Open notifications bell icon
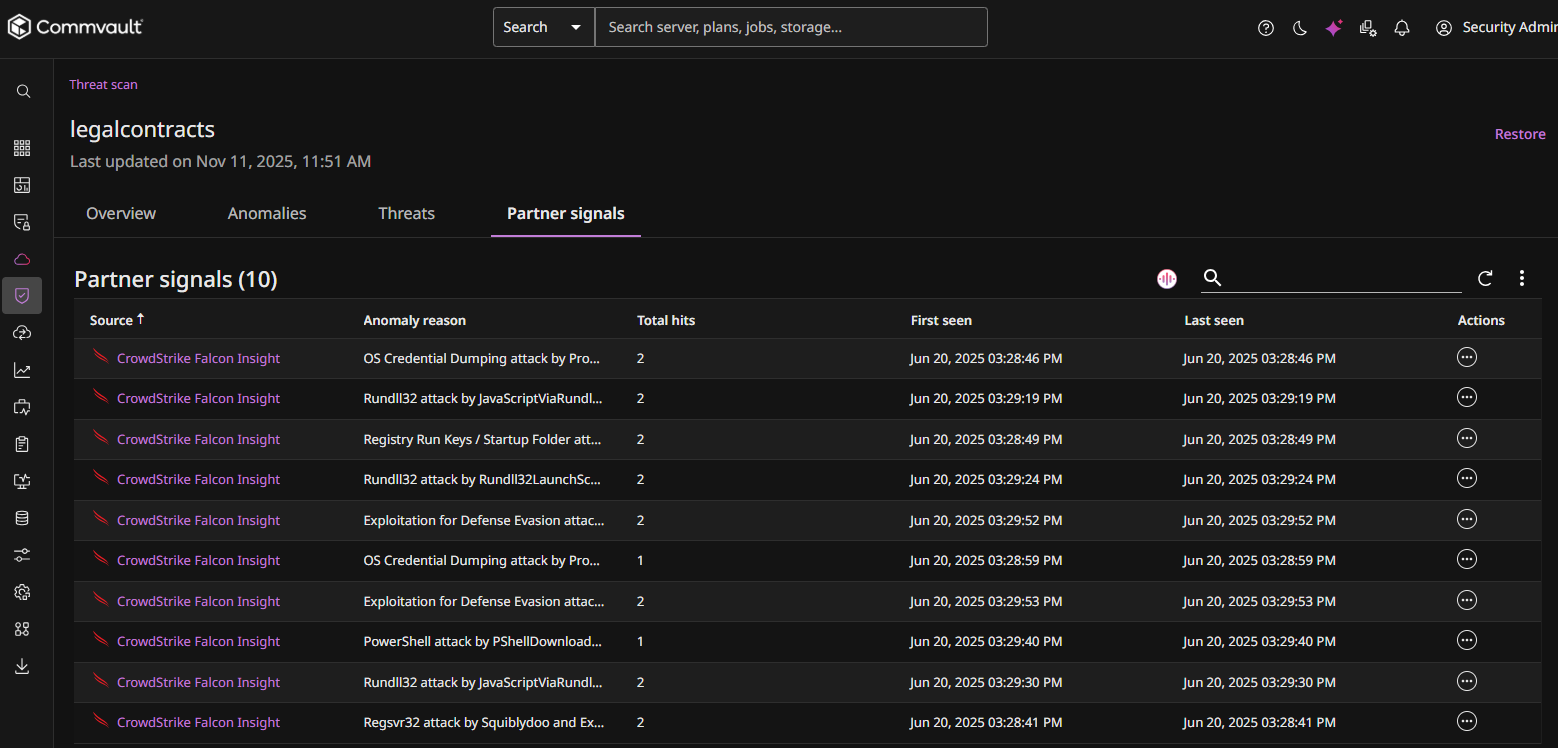Image resolution: width=1558 pixels, height=748 pixels. point(1402,28)
